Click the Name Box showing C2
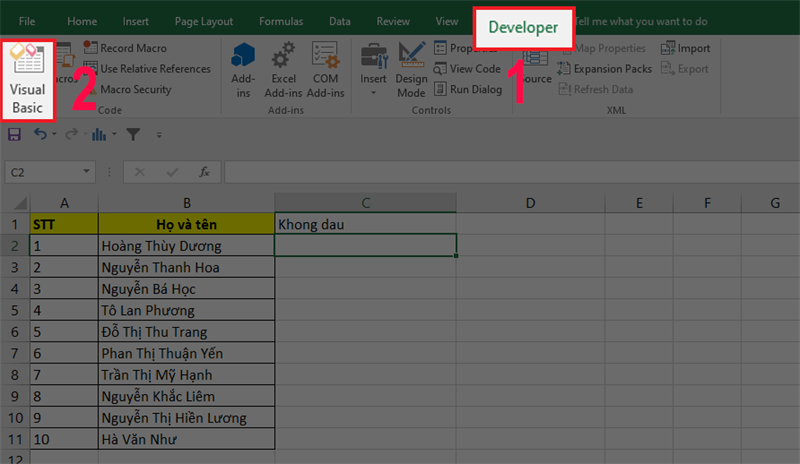 (42, 172)
